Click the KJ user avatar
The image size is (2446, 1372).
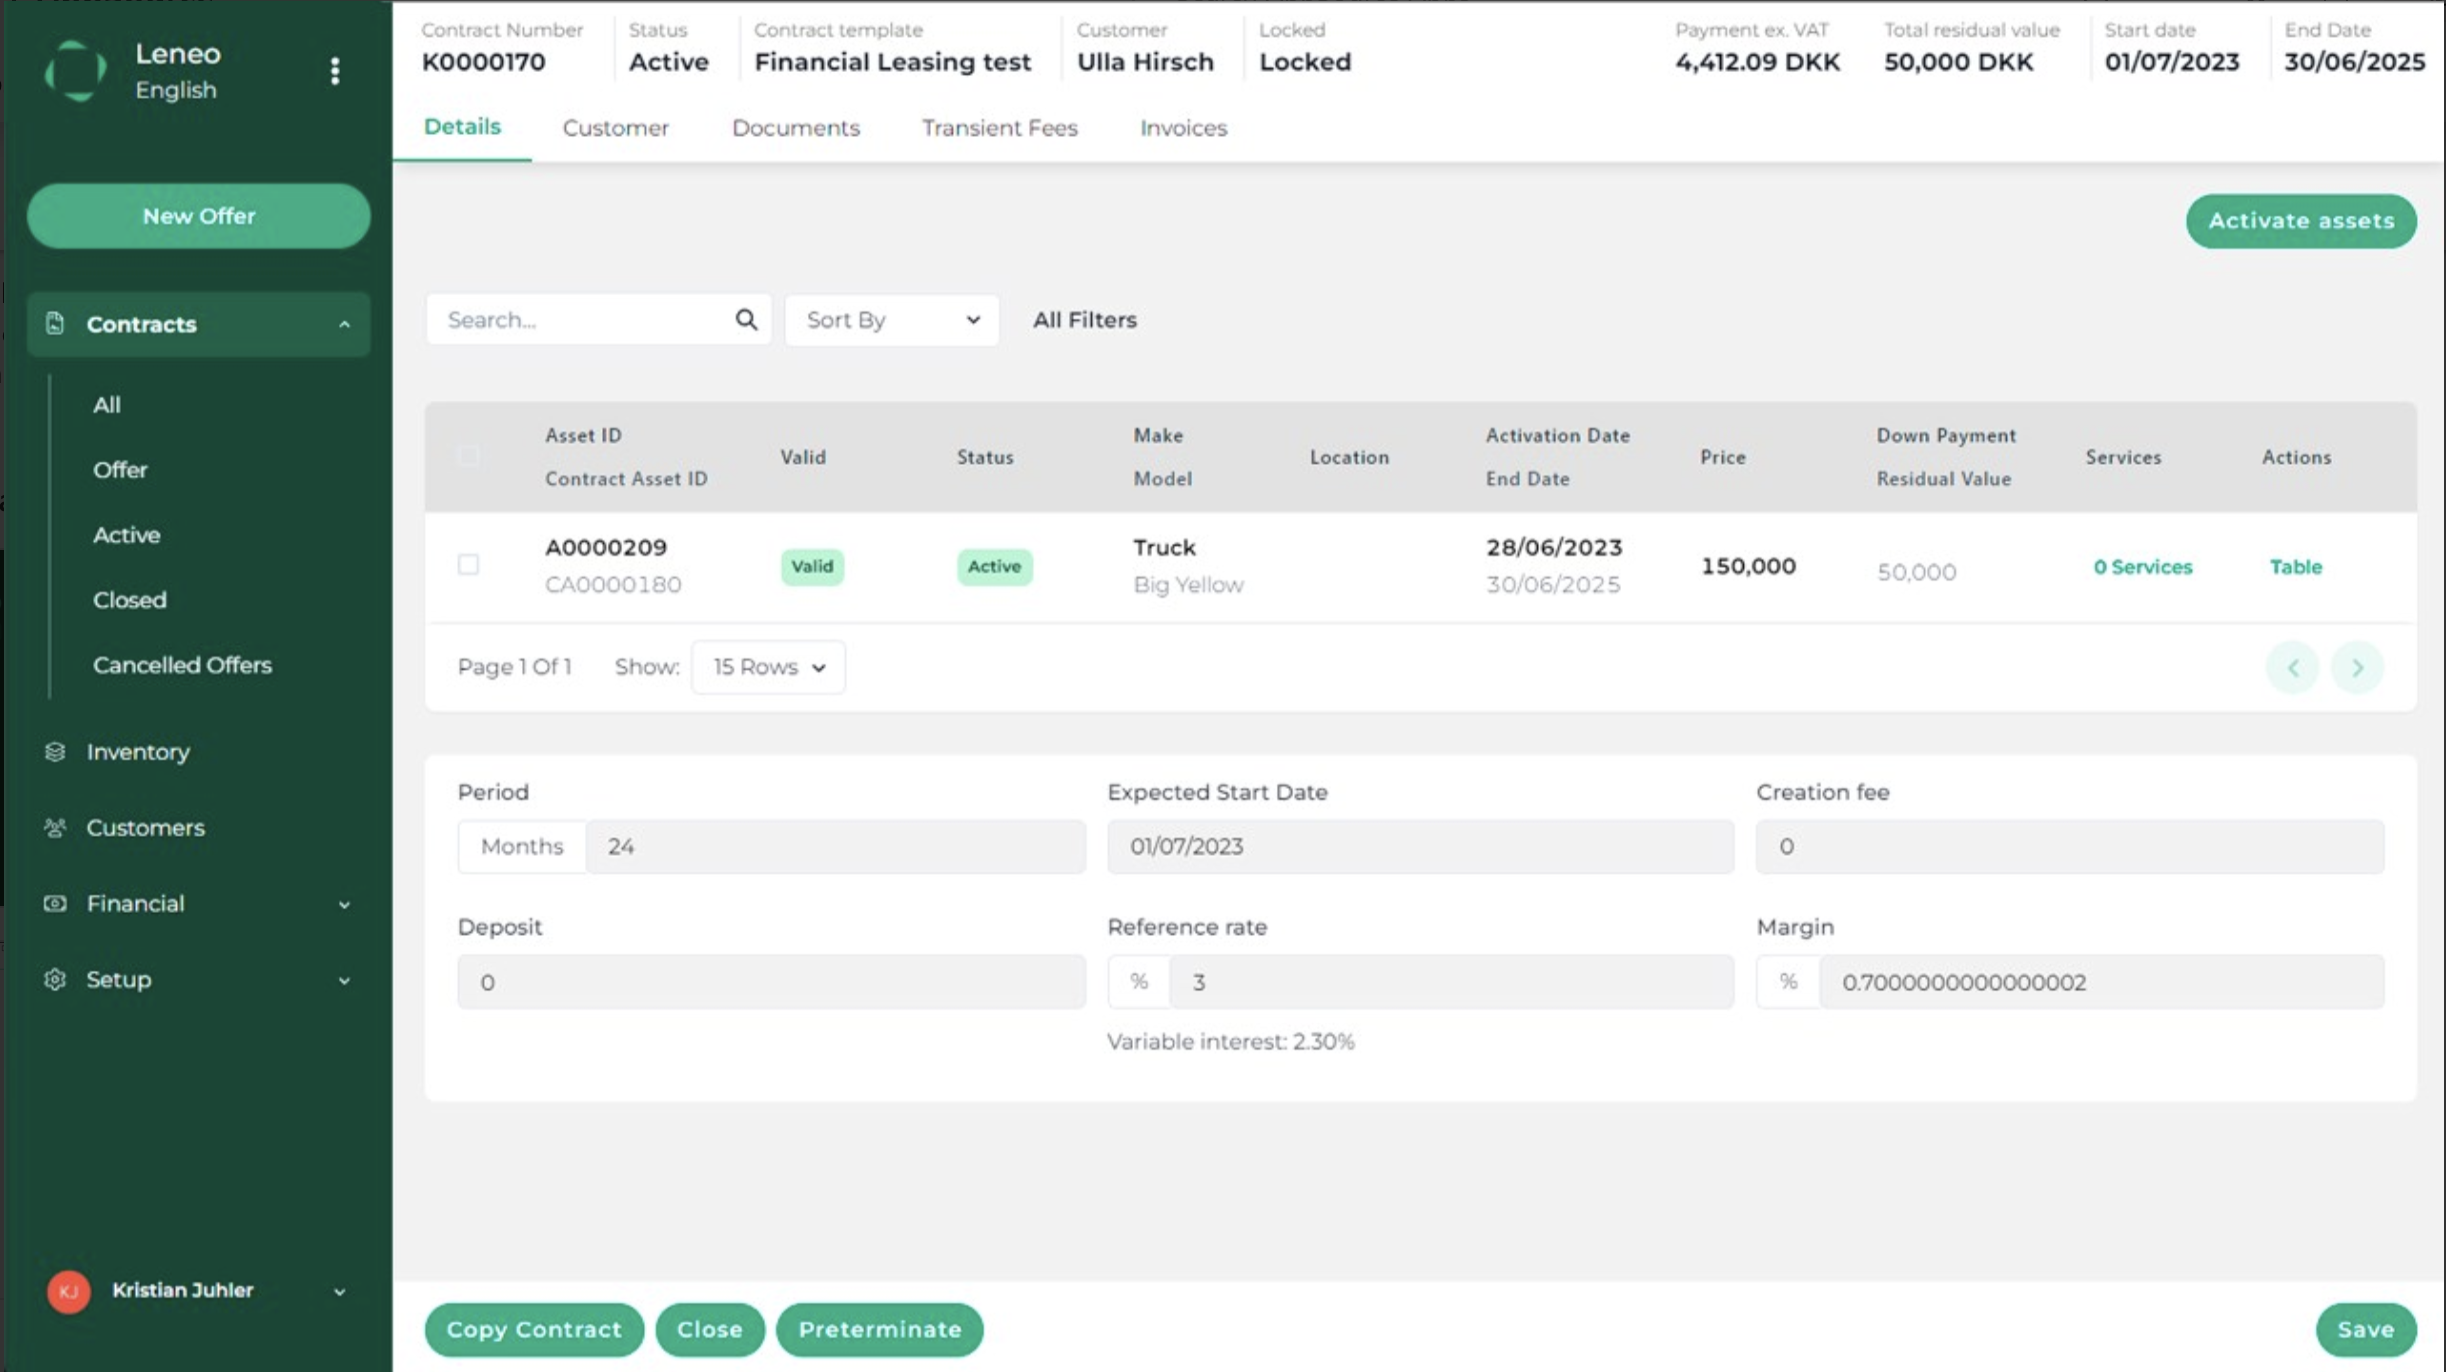point(68,1291)
